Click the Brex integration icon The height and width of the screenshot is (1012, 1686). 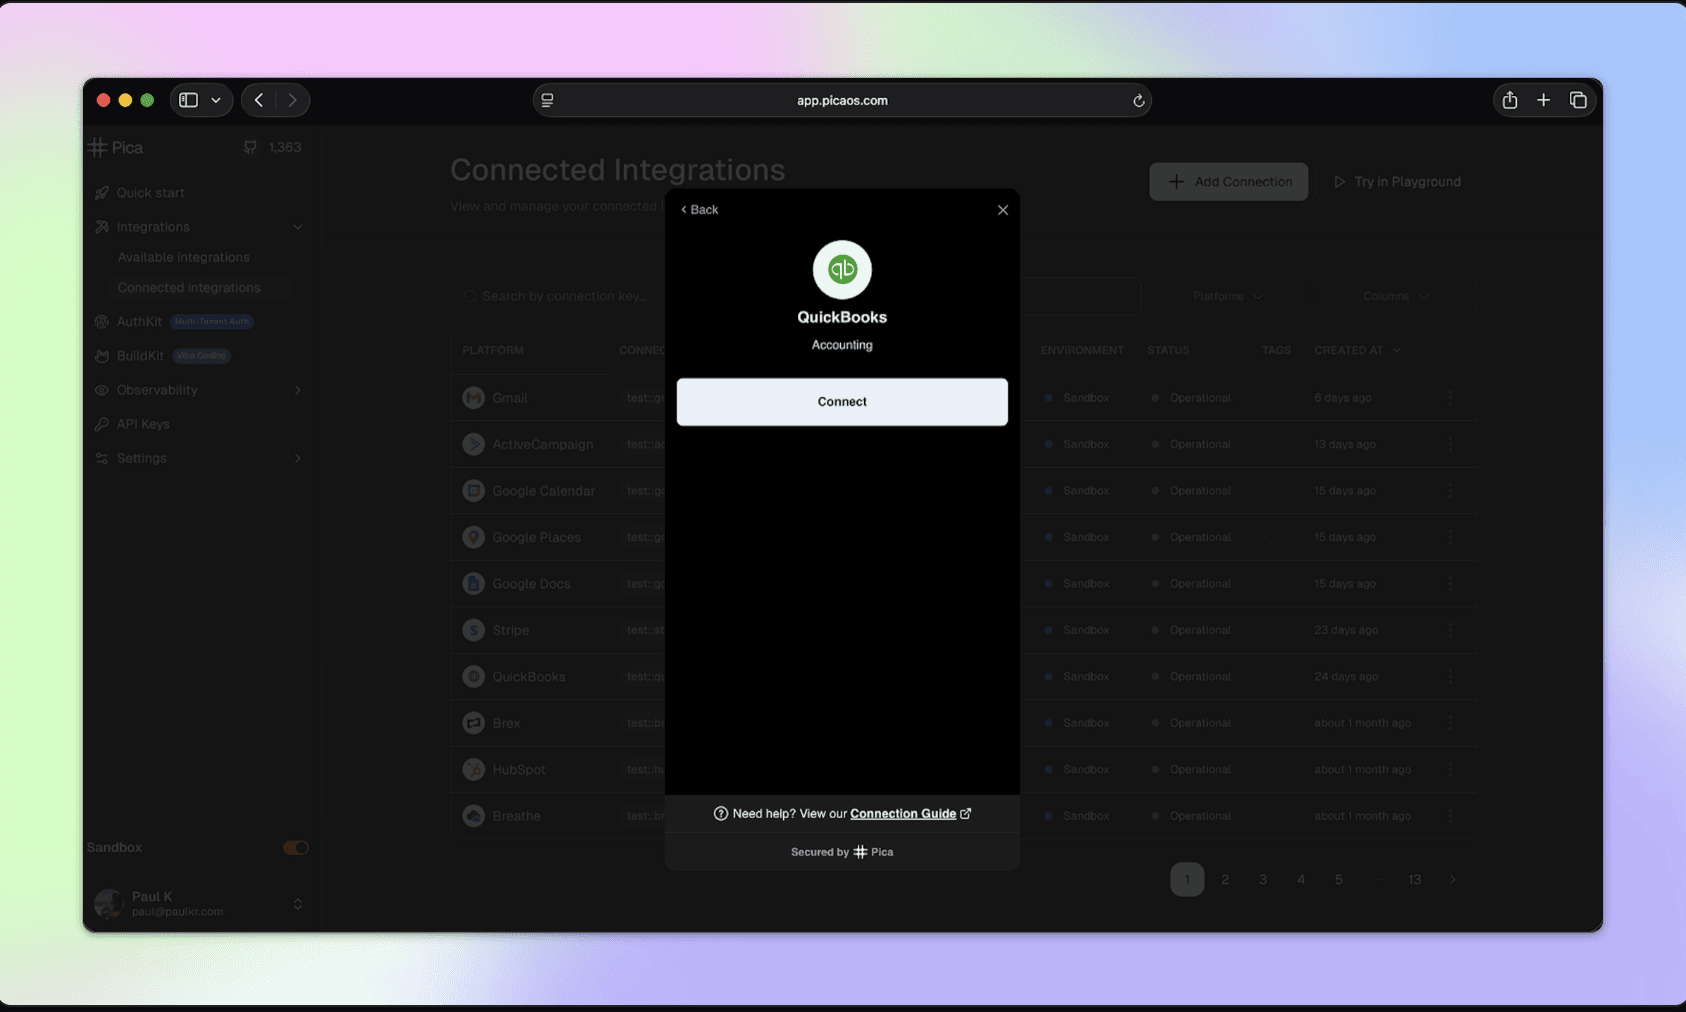(x=473, y=722)
